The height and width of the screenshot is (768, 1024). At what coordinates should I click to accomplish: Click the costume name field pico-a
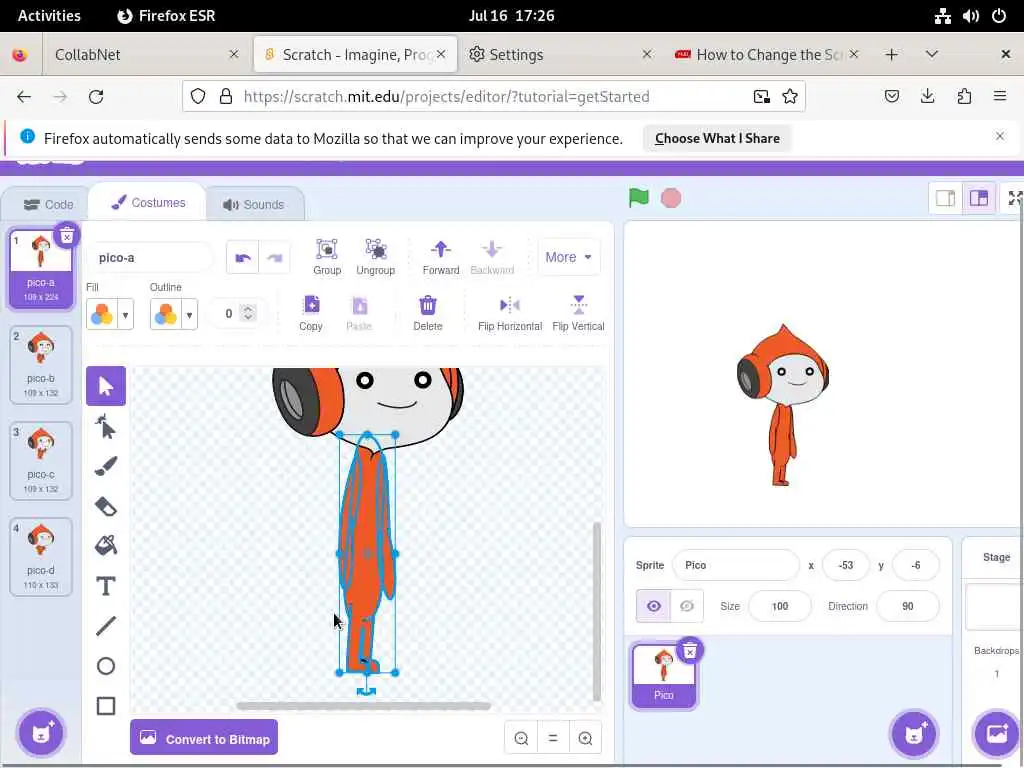point(150,257)
